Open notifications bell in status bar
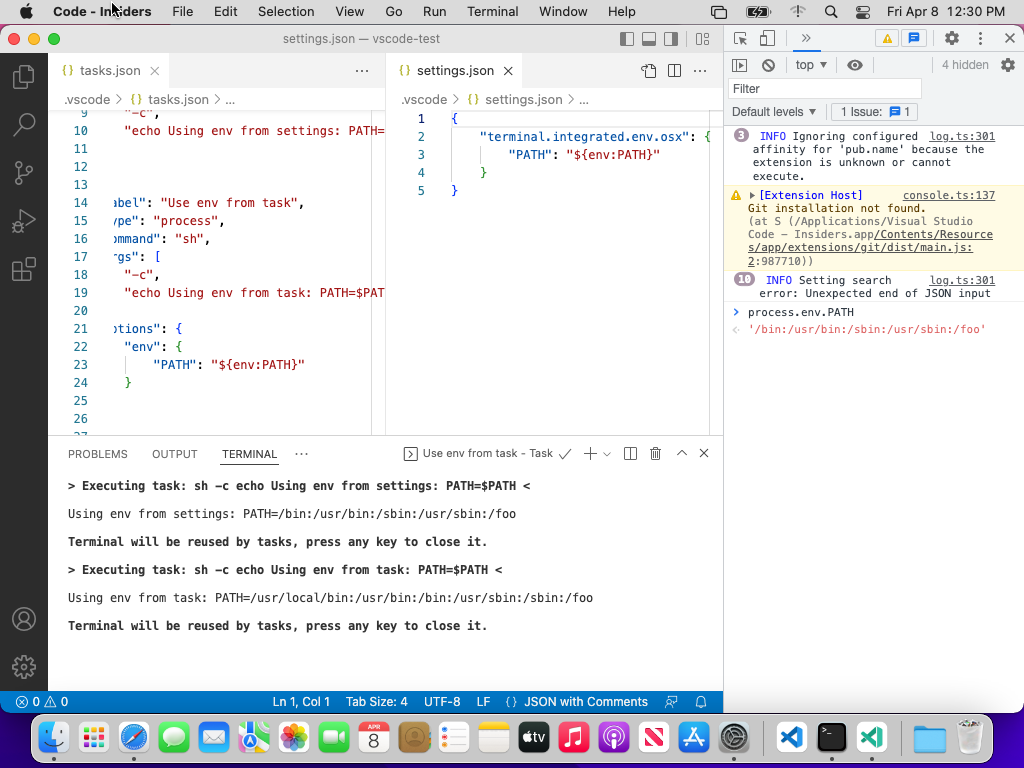Screen dimensions: 1024x768 (x=701, y=701)
